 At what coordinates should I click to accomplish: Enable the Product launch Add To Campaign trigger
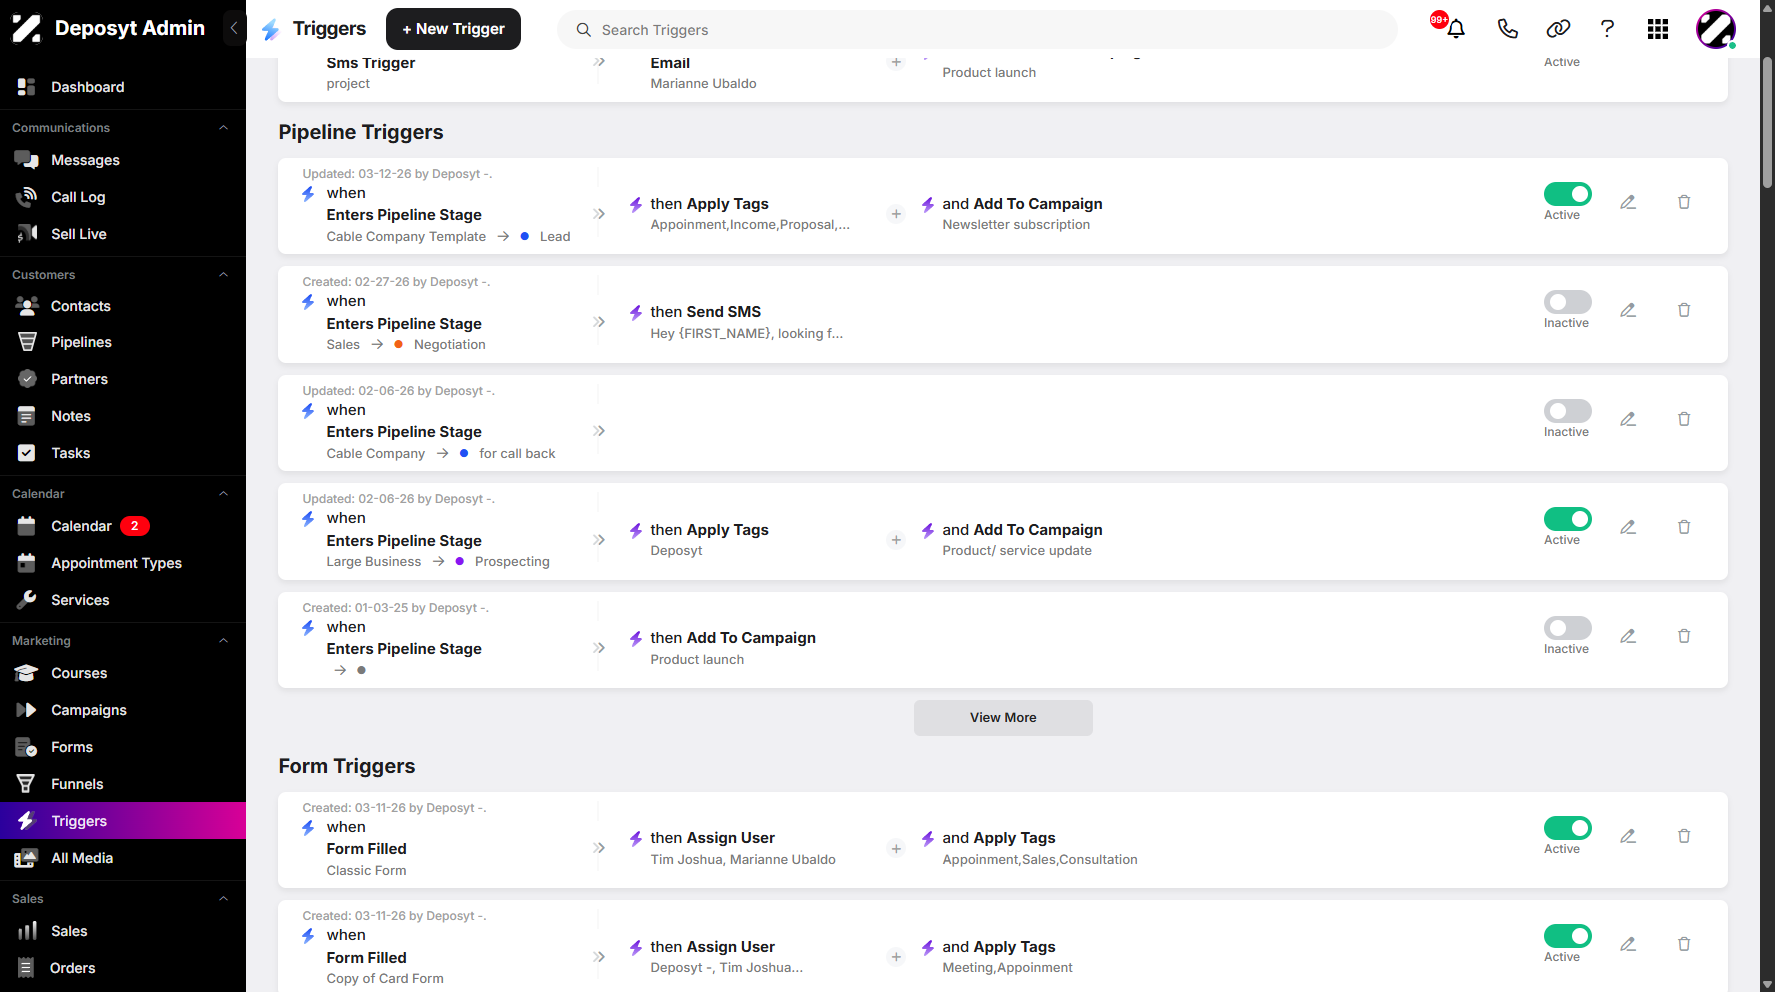coord(1567,628)
